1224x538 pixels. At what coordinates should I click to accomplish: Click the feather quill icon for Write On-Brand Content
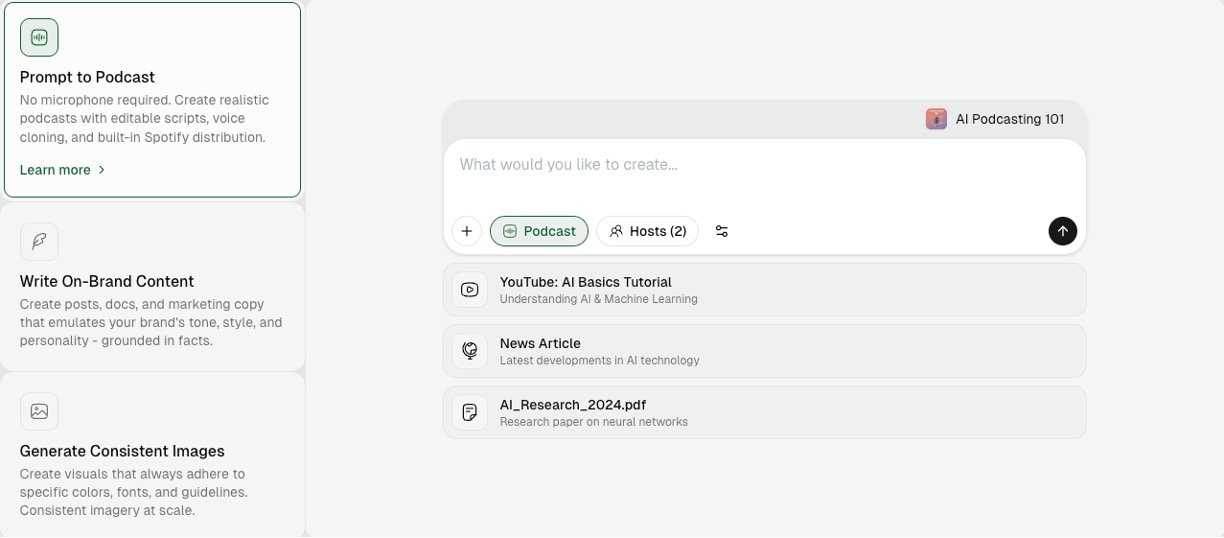pyautogui.click(x=39, y=242)
